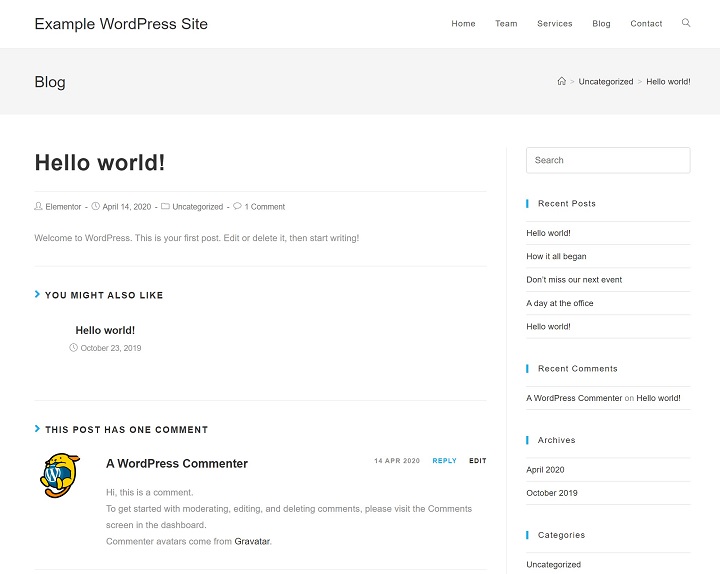
Task: Click Reply on the comment
Action: [x=444, y=461]
